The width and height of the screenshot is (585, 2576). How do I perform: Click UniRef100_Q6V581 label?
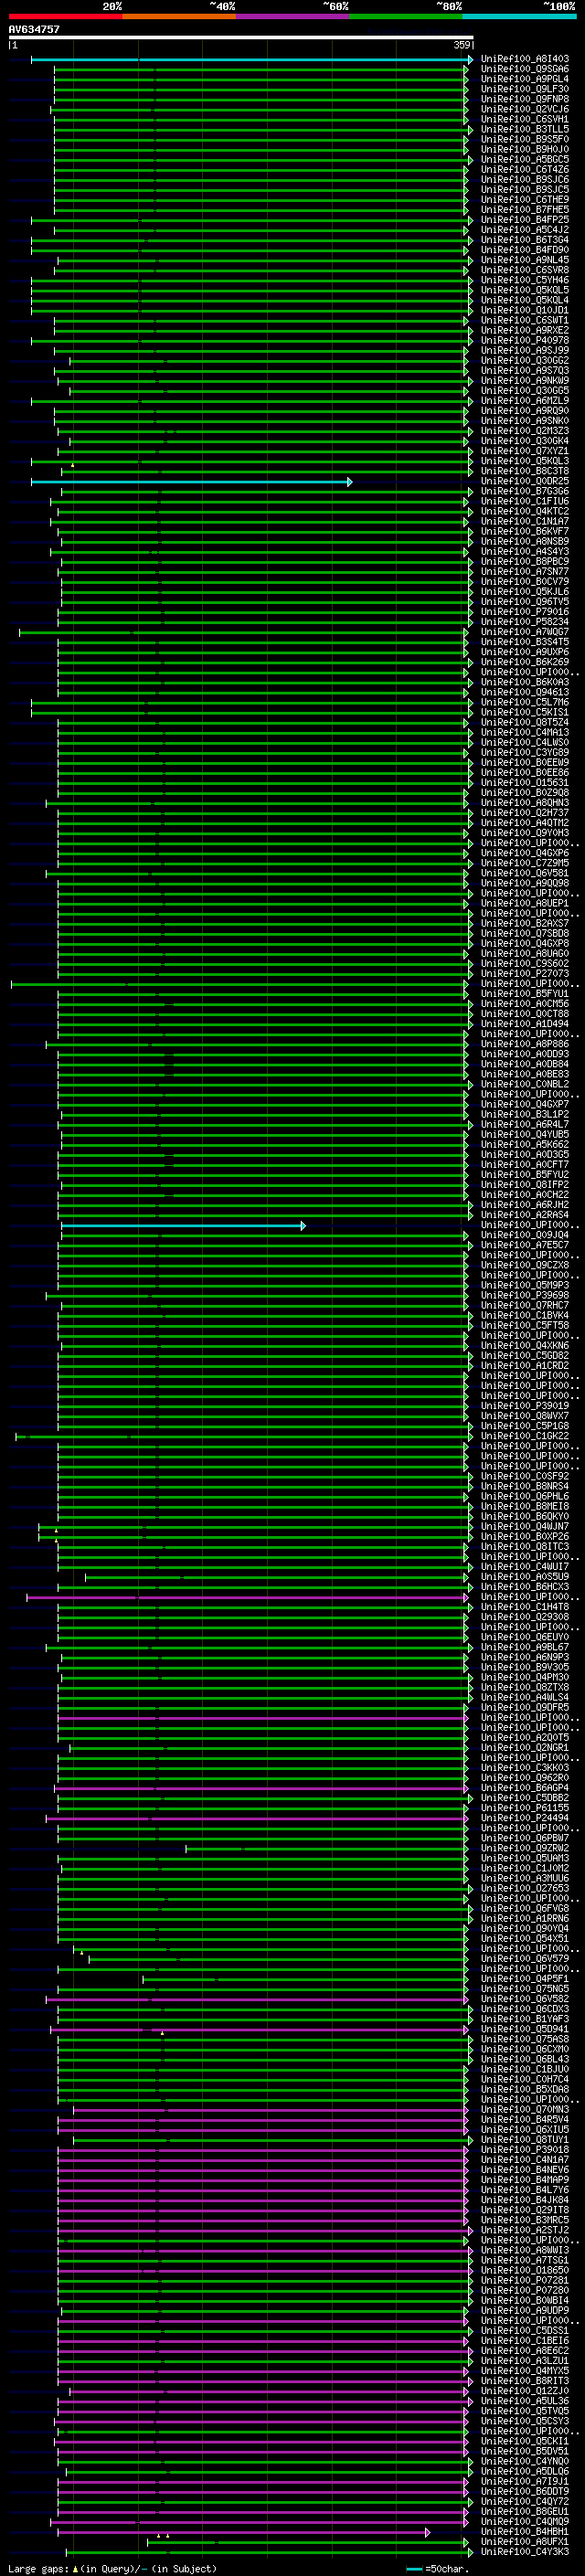pyautogui.click(x=525, y=873)
